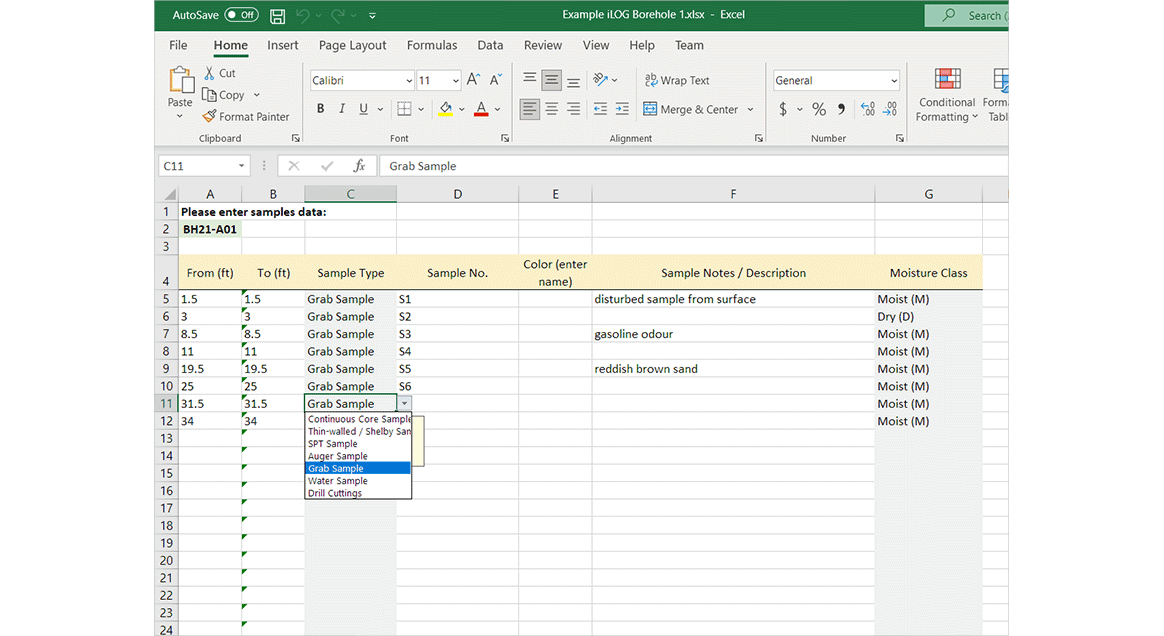Click the Cut button
This screenshot has height=636, width=1164.
[220, 73]
